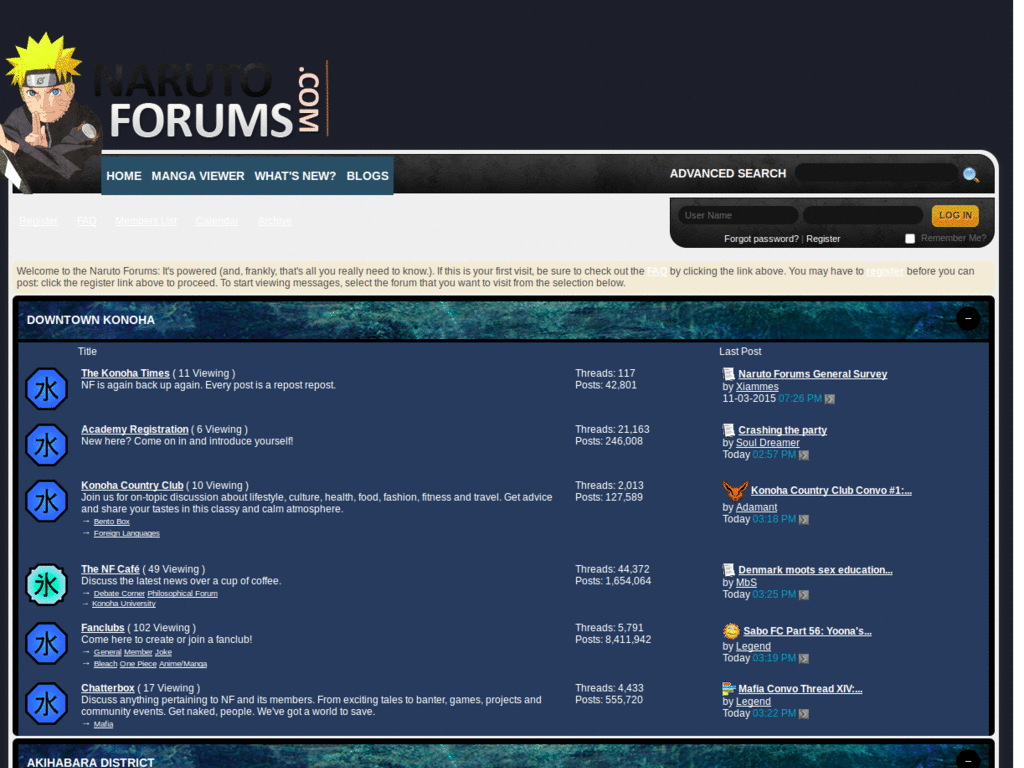1024x768 pixels.
Task: Click the Chatterbox forum status icon
Action: pos(46,704)
